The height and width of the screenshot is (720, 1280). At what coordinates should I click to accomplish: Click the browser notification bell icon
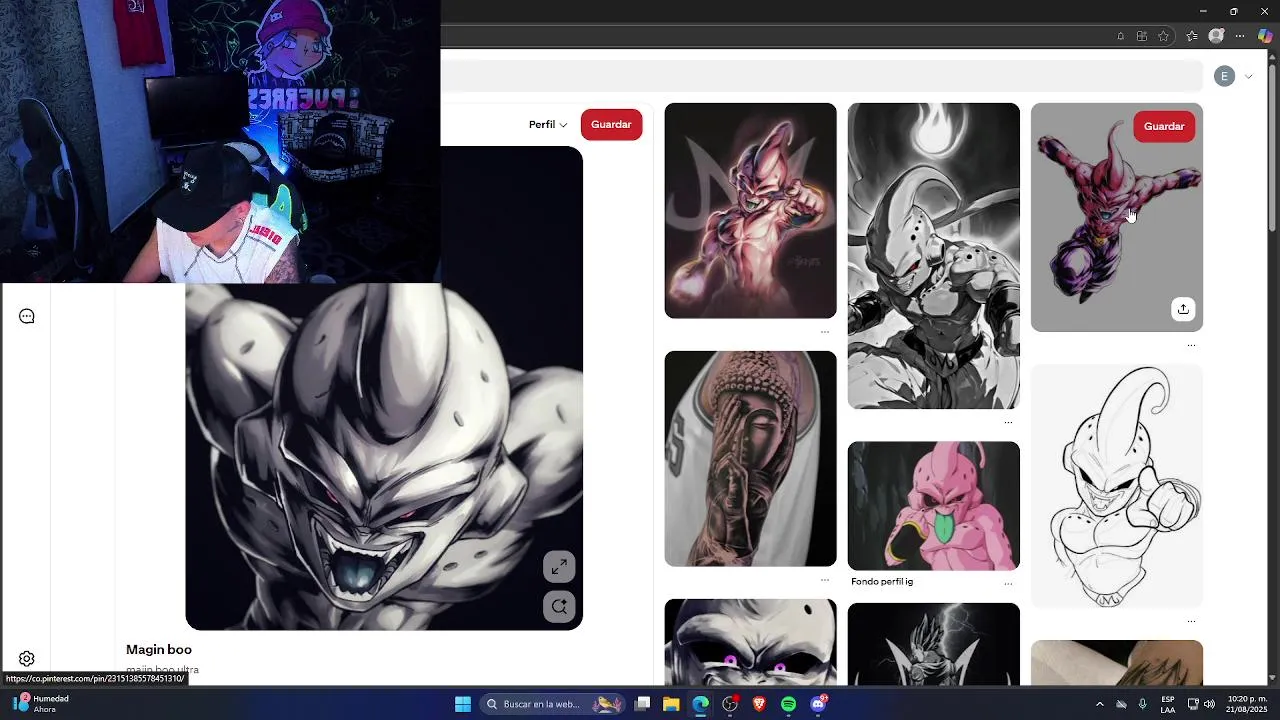click(x=1120, y=36)
